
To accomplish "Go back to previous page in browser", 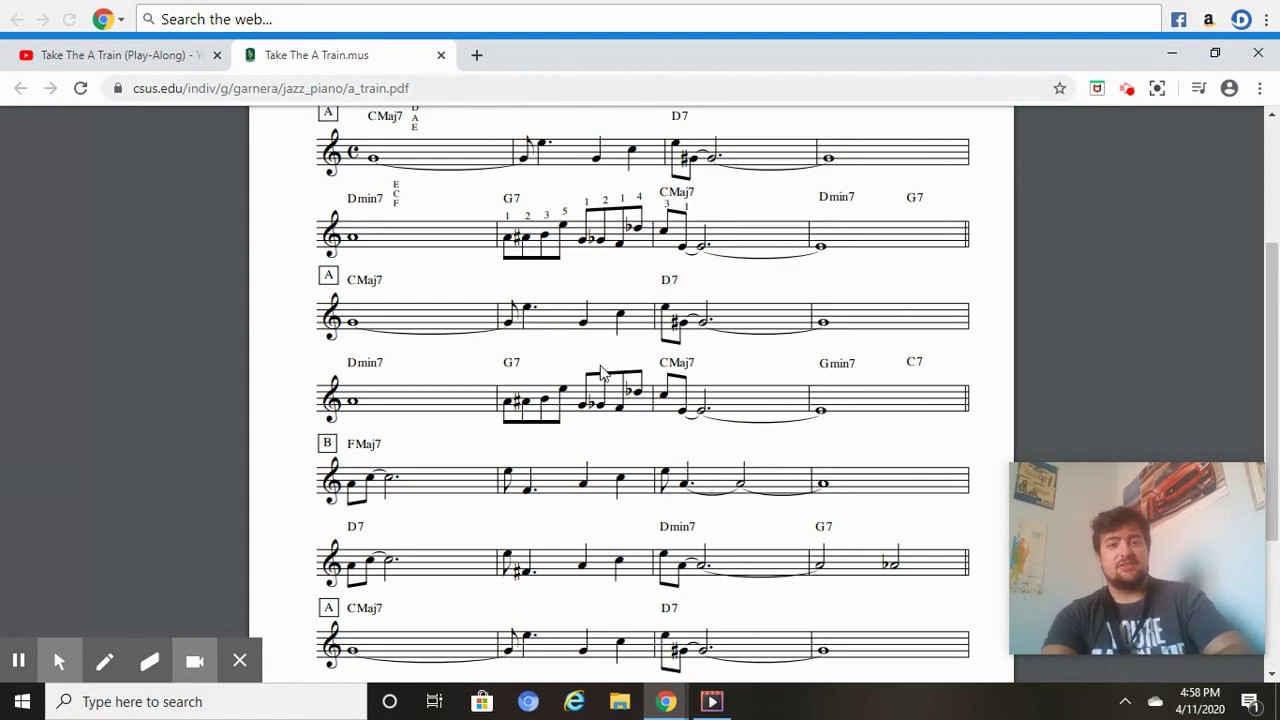I will pos(20,88).
